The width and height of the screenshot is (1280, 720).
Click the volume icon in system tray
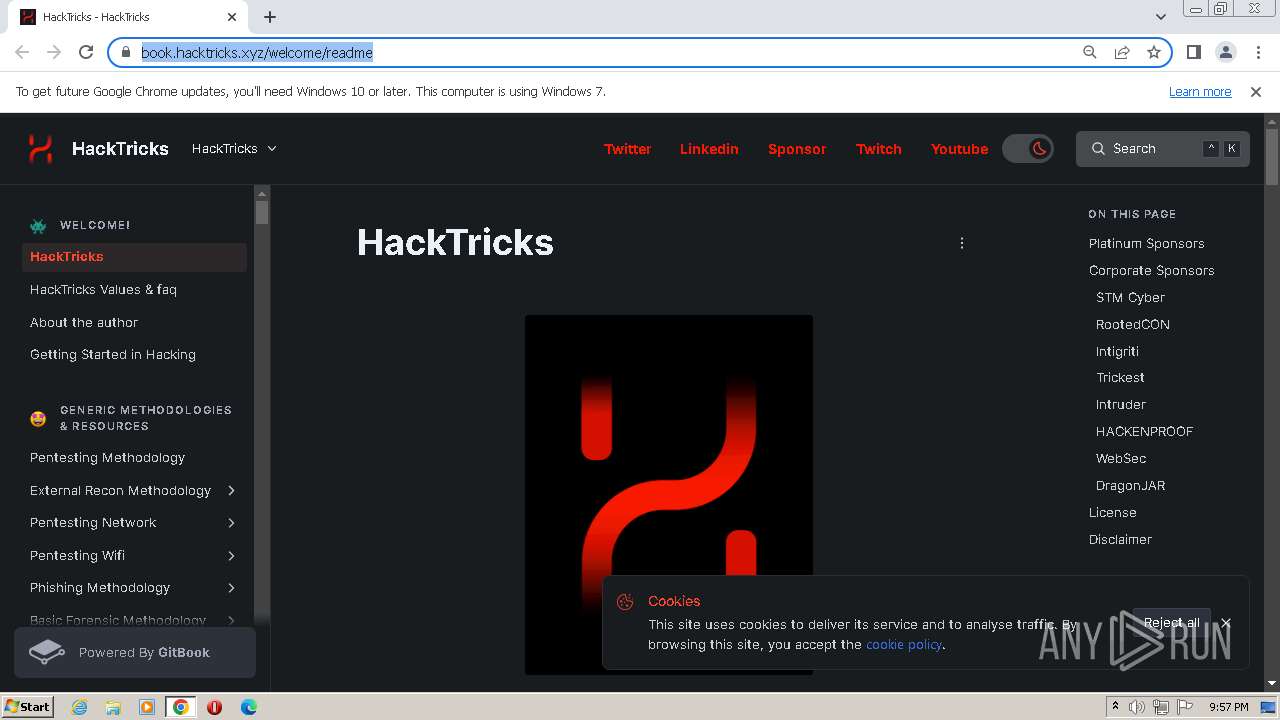click(x=1137, y=707)
